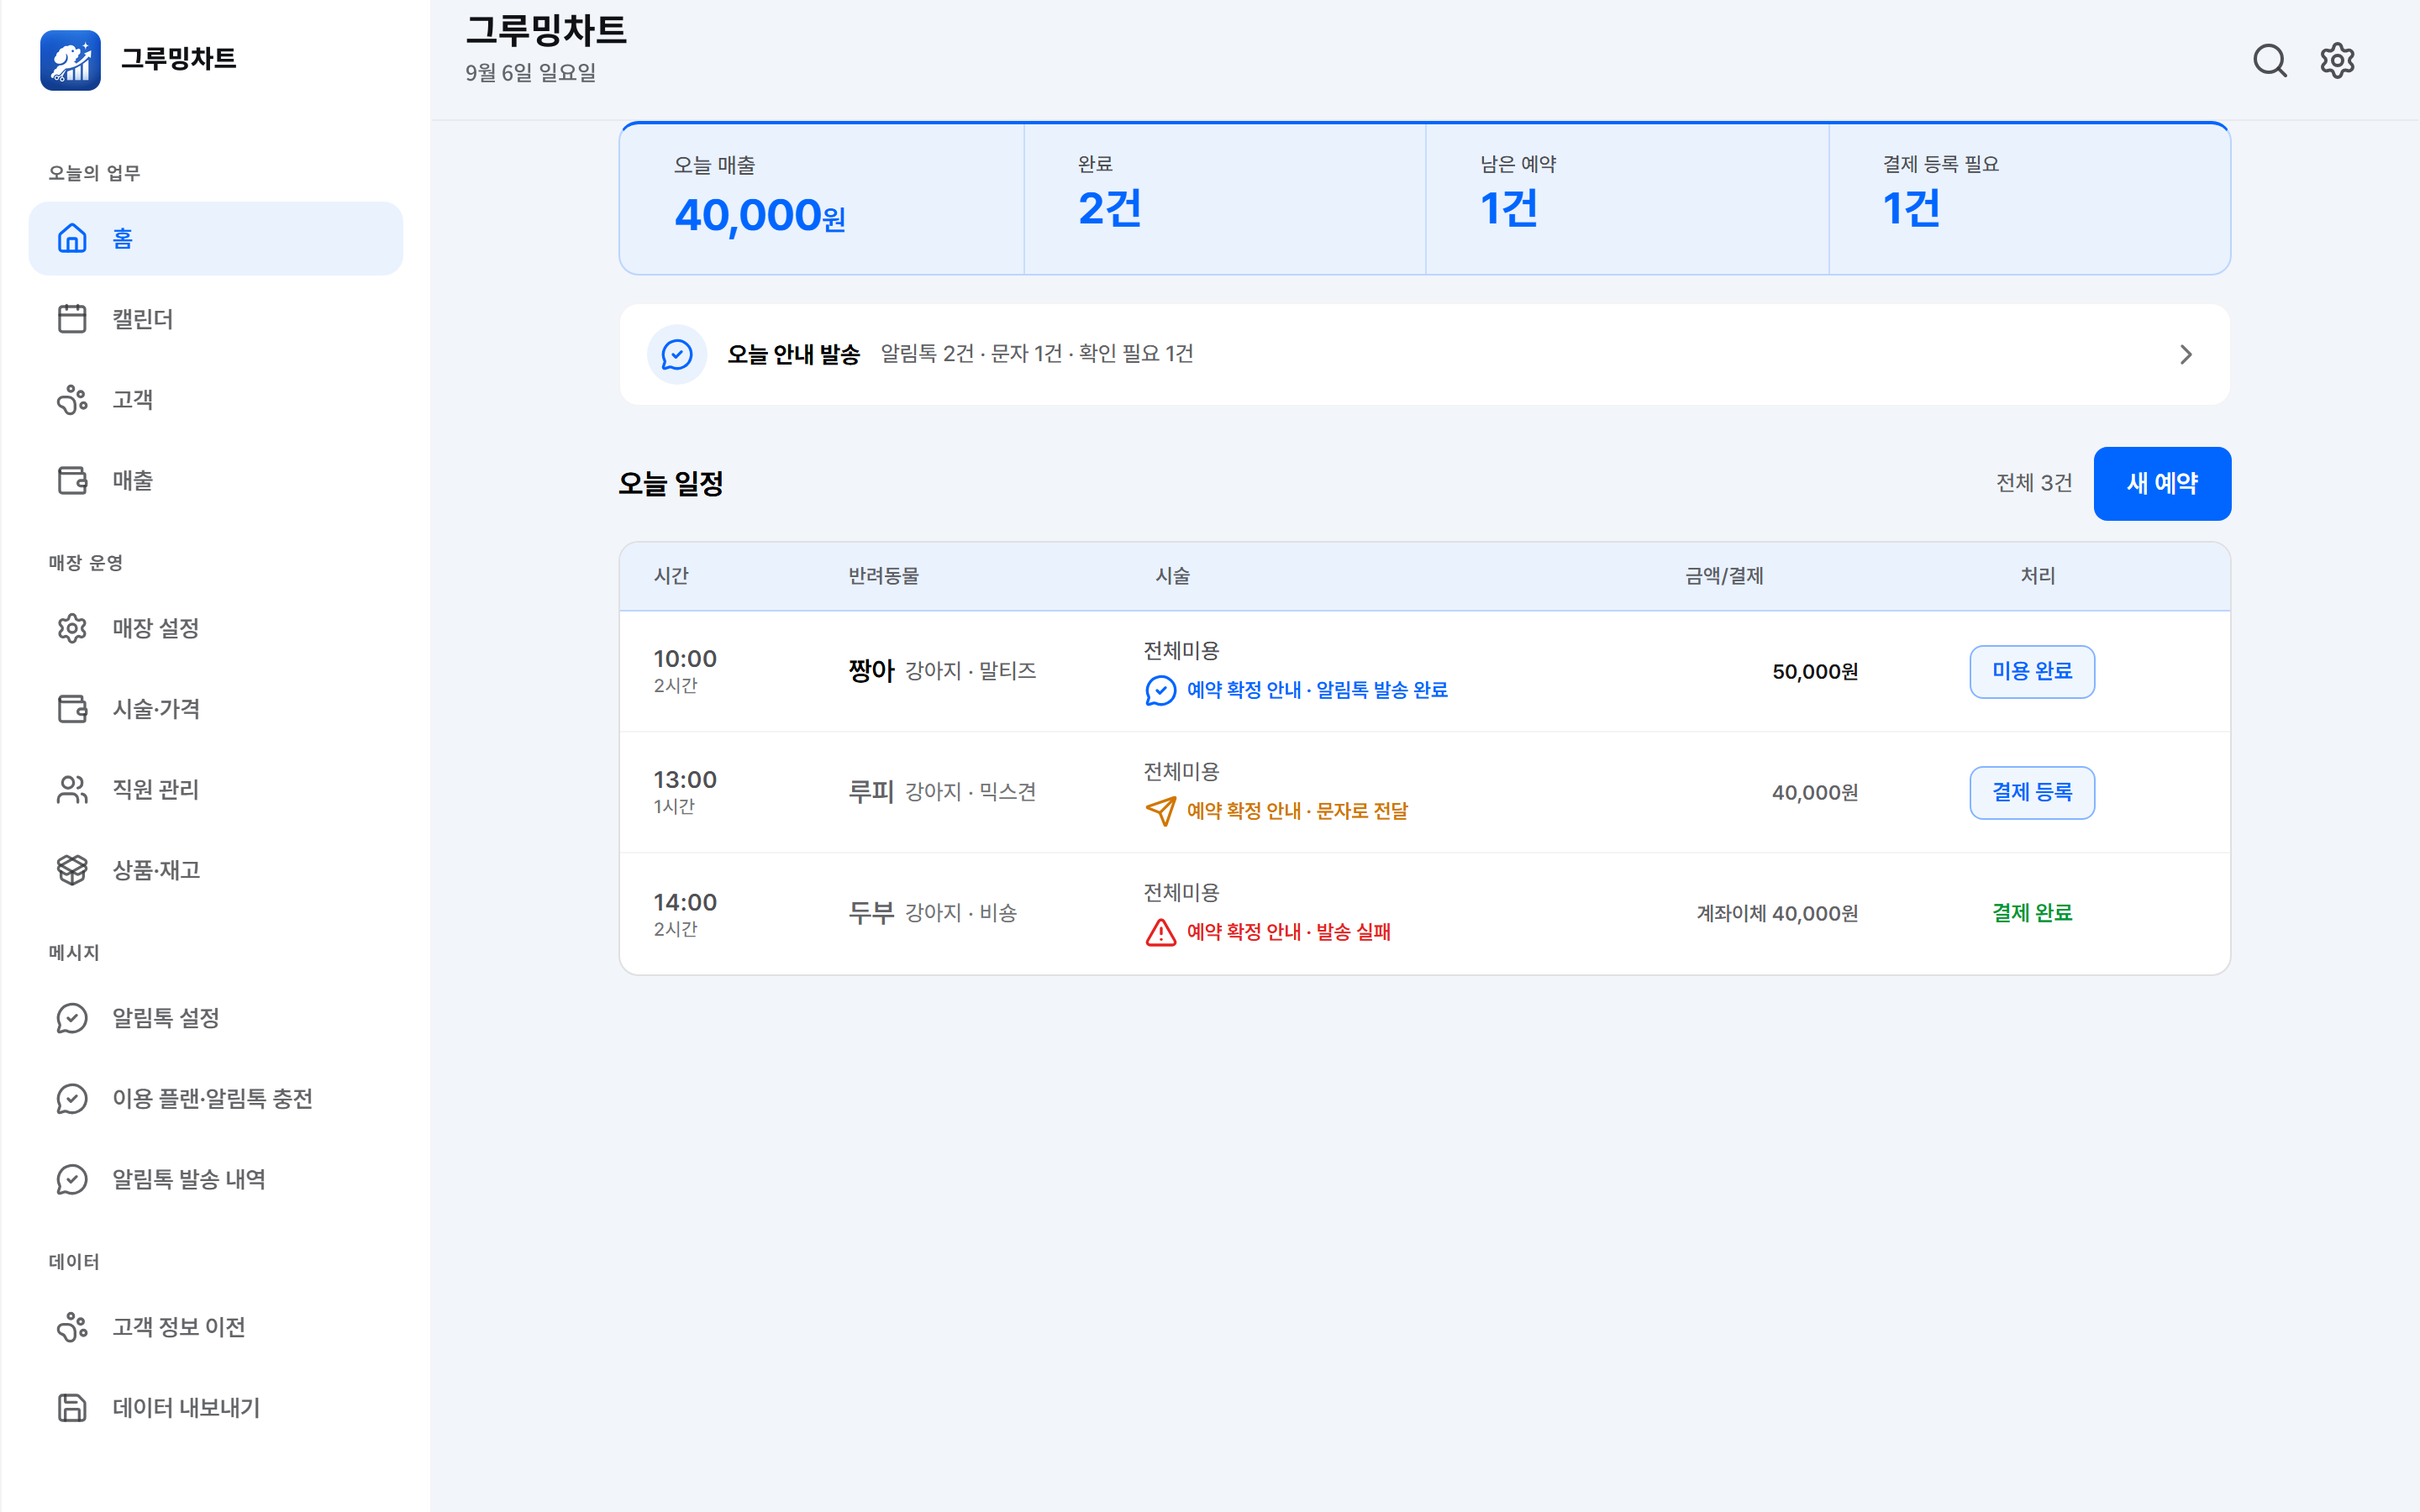2420x1512 pixels.
Task: Click red warning icon in 두부 row
Action: 1160,932
